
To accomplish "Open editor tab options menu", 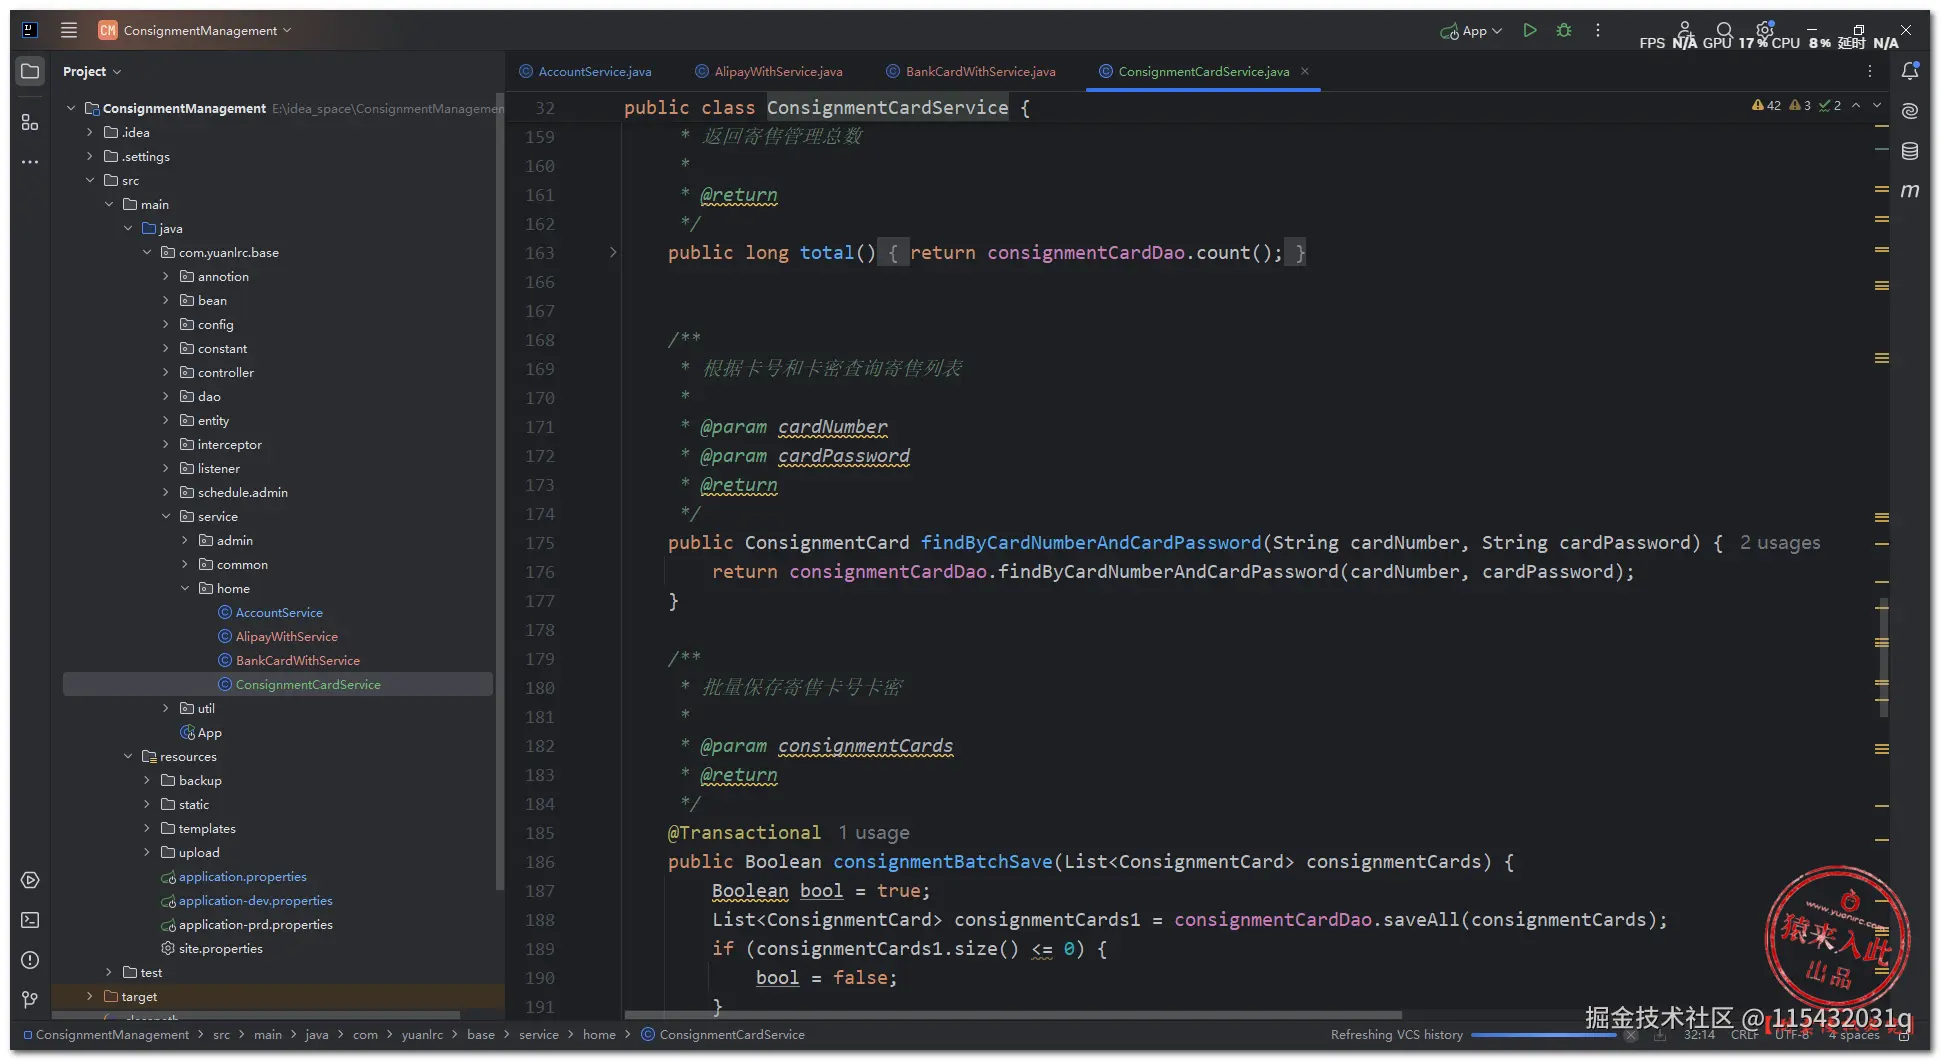I will tap(1870, 71).
